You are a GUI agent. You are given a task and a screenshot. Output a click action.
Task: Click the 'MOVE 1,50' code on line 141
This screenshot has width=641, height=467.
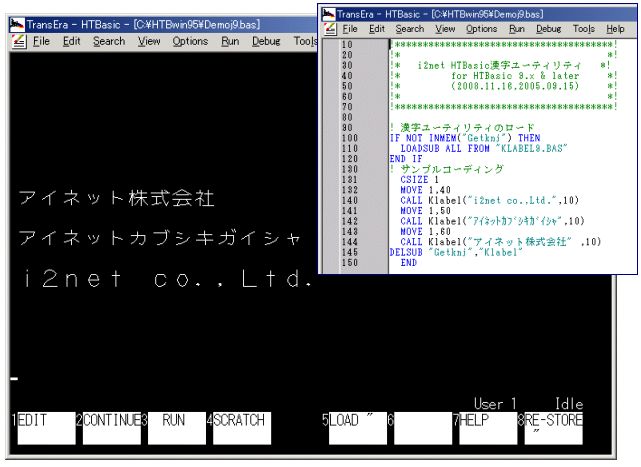[x=426, y=211]
